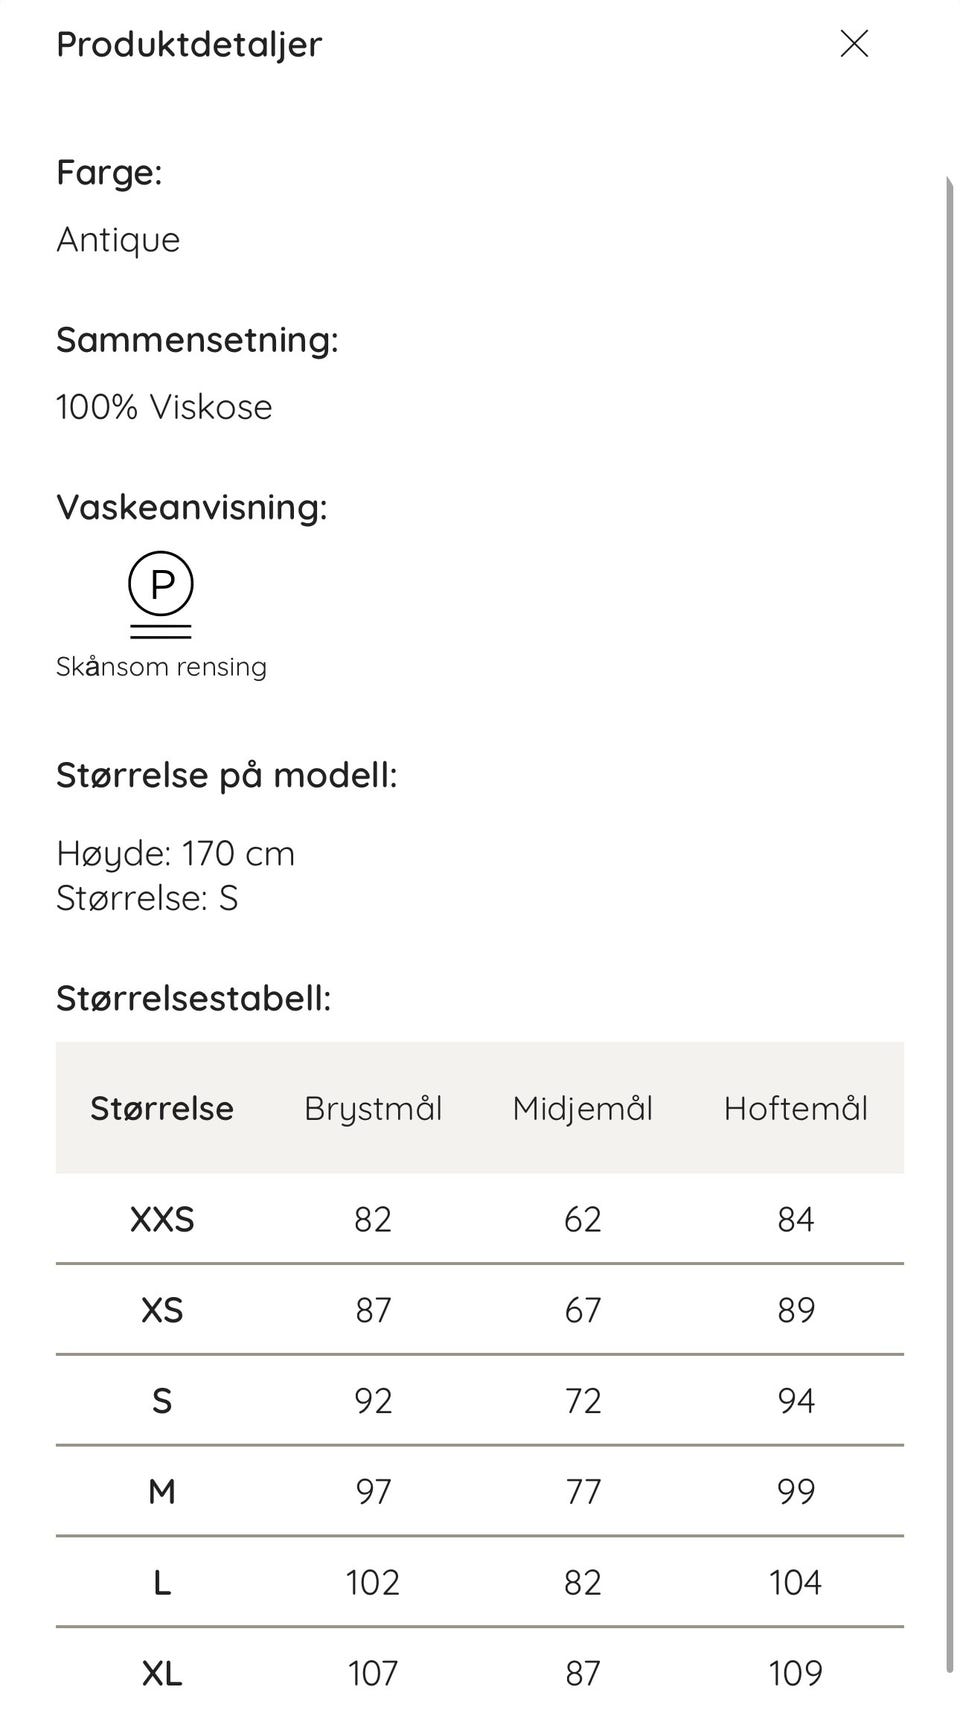The height and width of the screenshot is (1716, 960).
Task: Click the Produktdetaljer title
Action: point(188,44)
